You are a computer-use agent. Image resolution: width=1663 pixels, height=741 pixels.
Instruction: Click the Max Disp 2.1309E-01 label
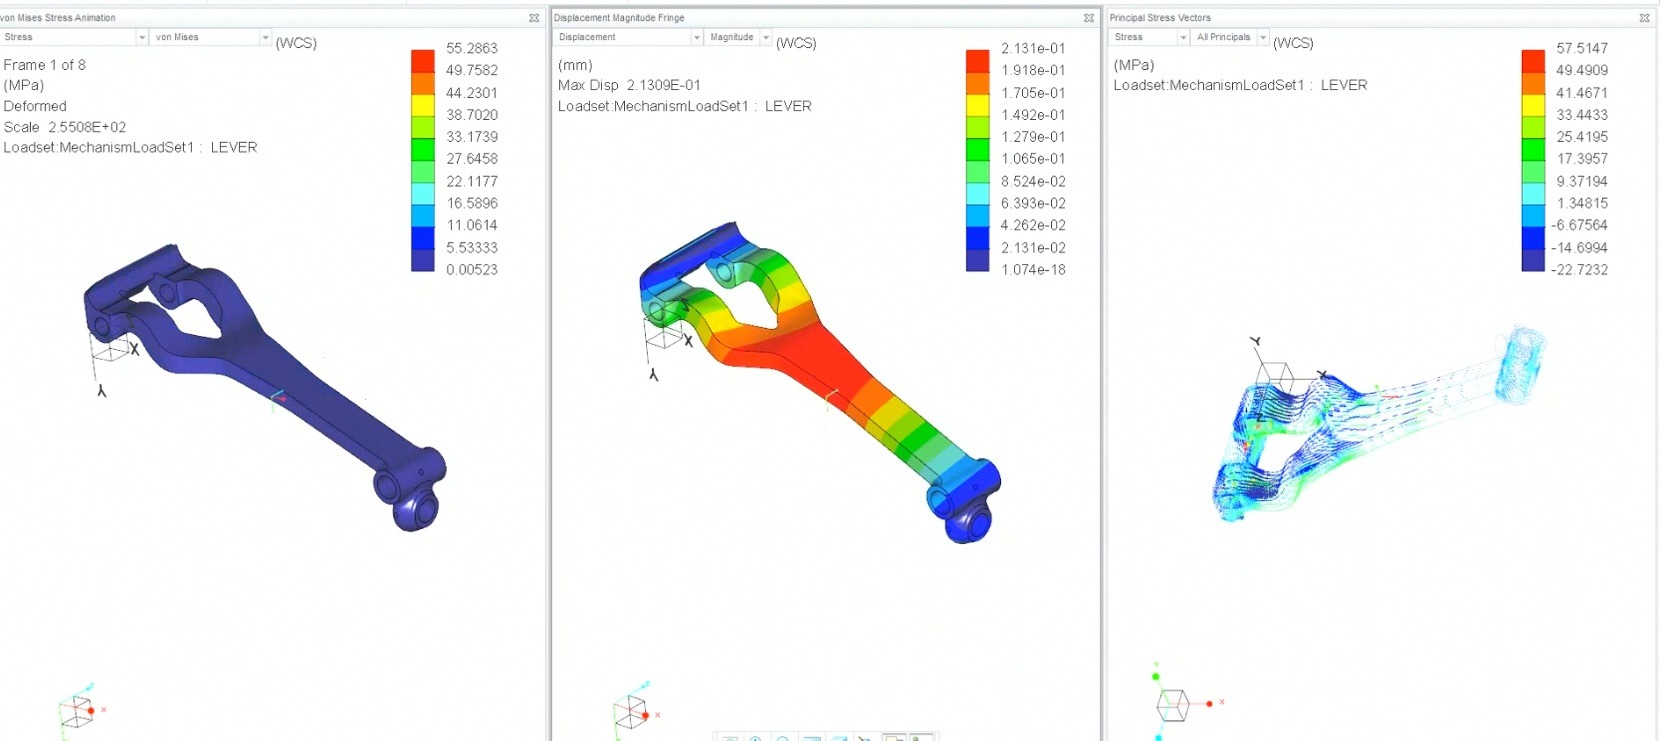click(629, 85)
